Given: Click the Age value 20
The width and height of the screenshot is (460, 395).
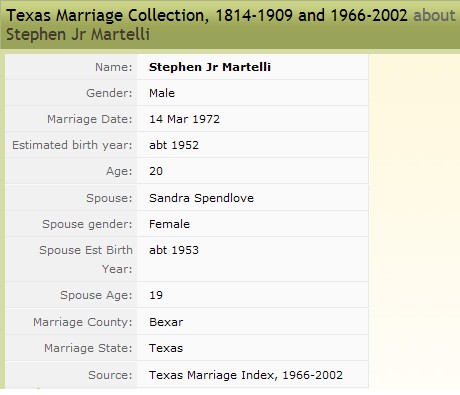Looking at the screenshot, I should pos(156,171).
